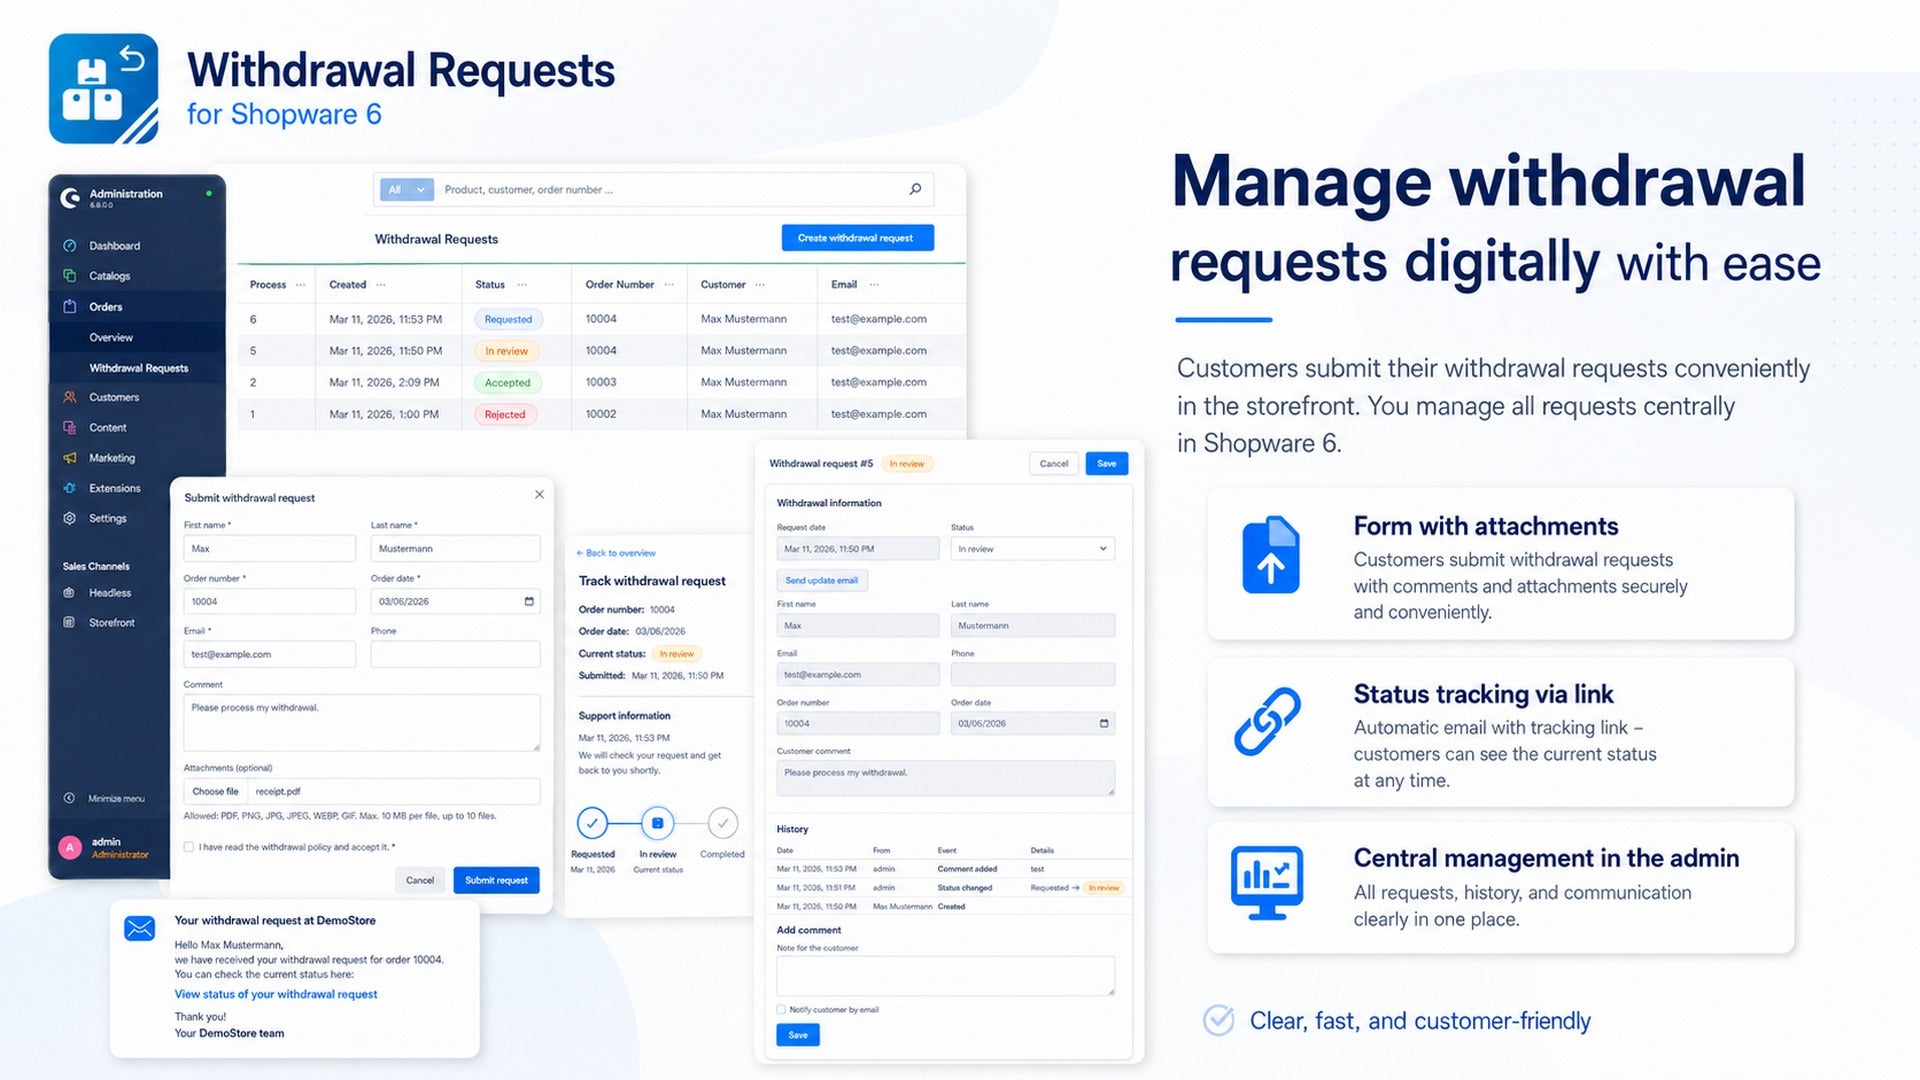Click the admin user avatar
The image size is (1920, 1080).
[70, 848]
